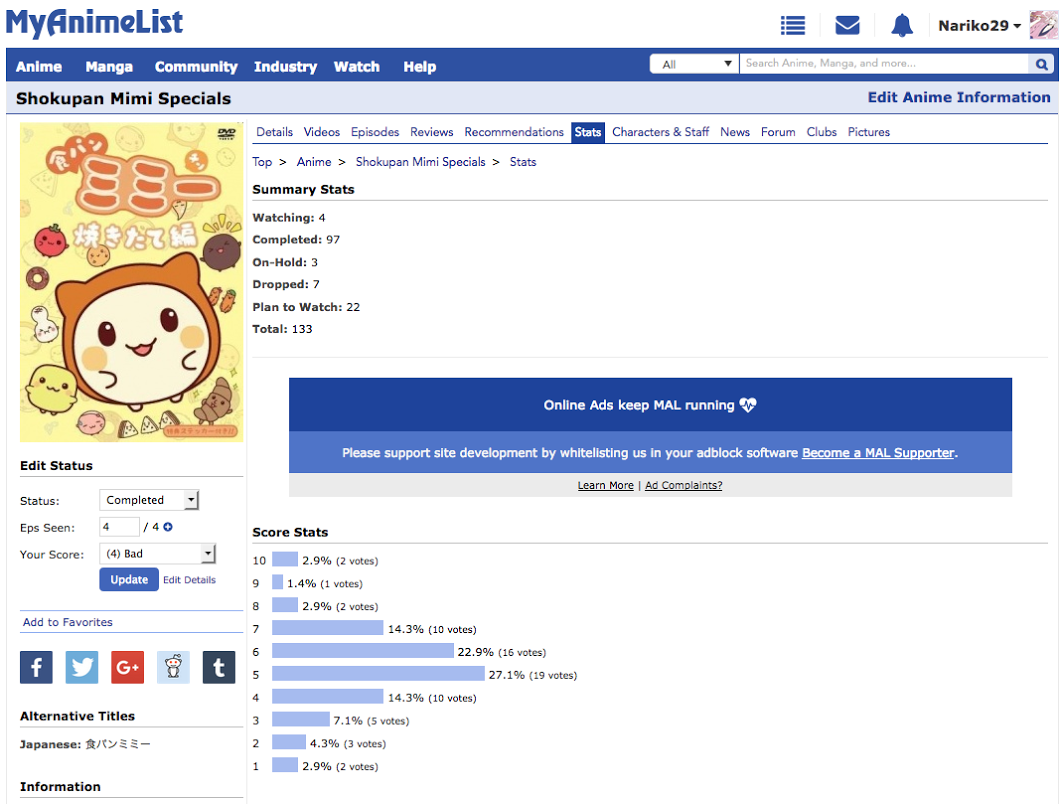The height and width of the screenshot is (804, 1062).
Task: Open your Nariko29 profile avatar
Action: tap(1043, 25)
